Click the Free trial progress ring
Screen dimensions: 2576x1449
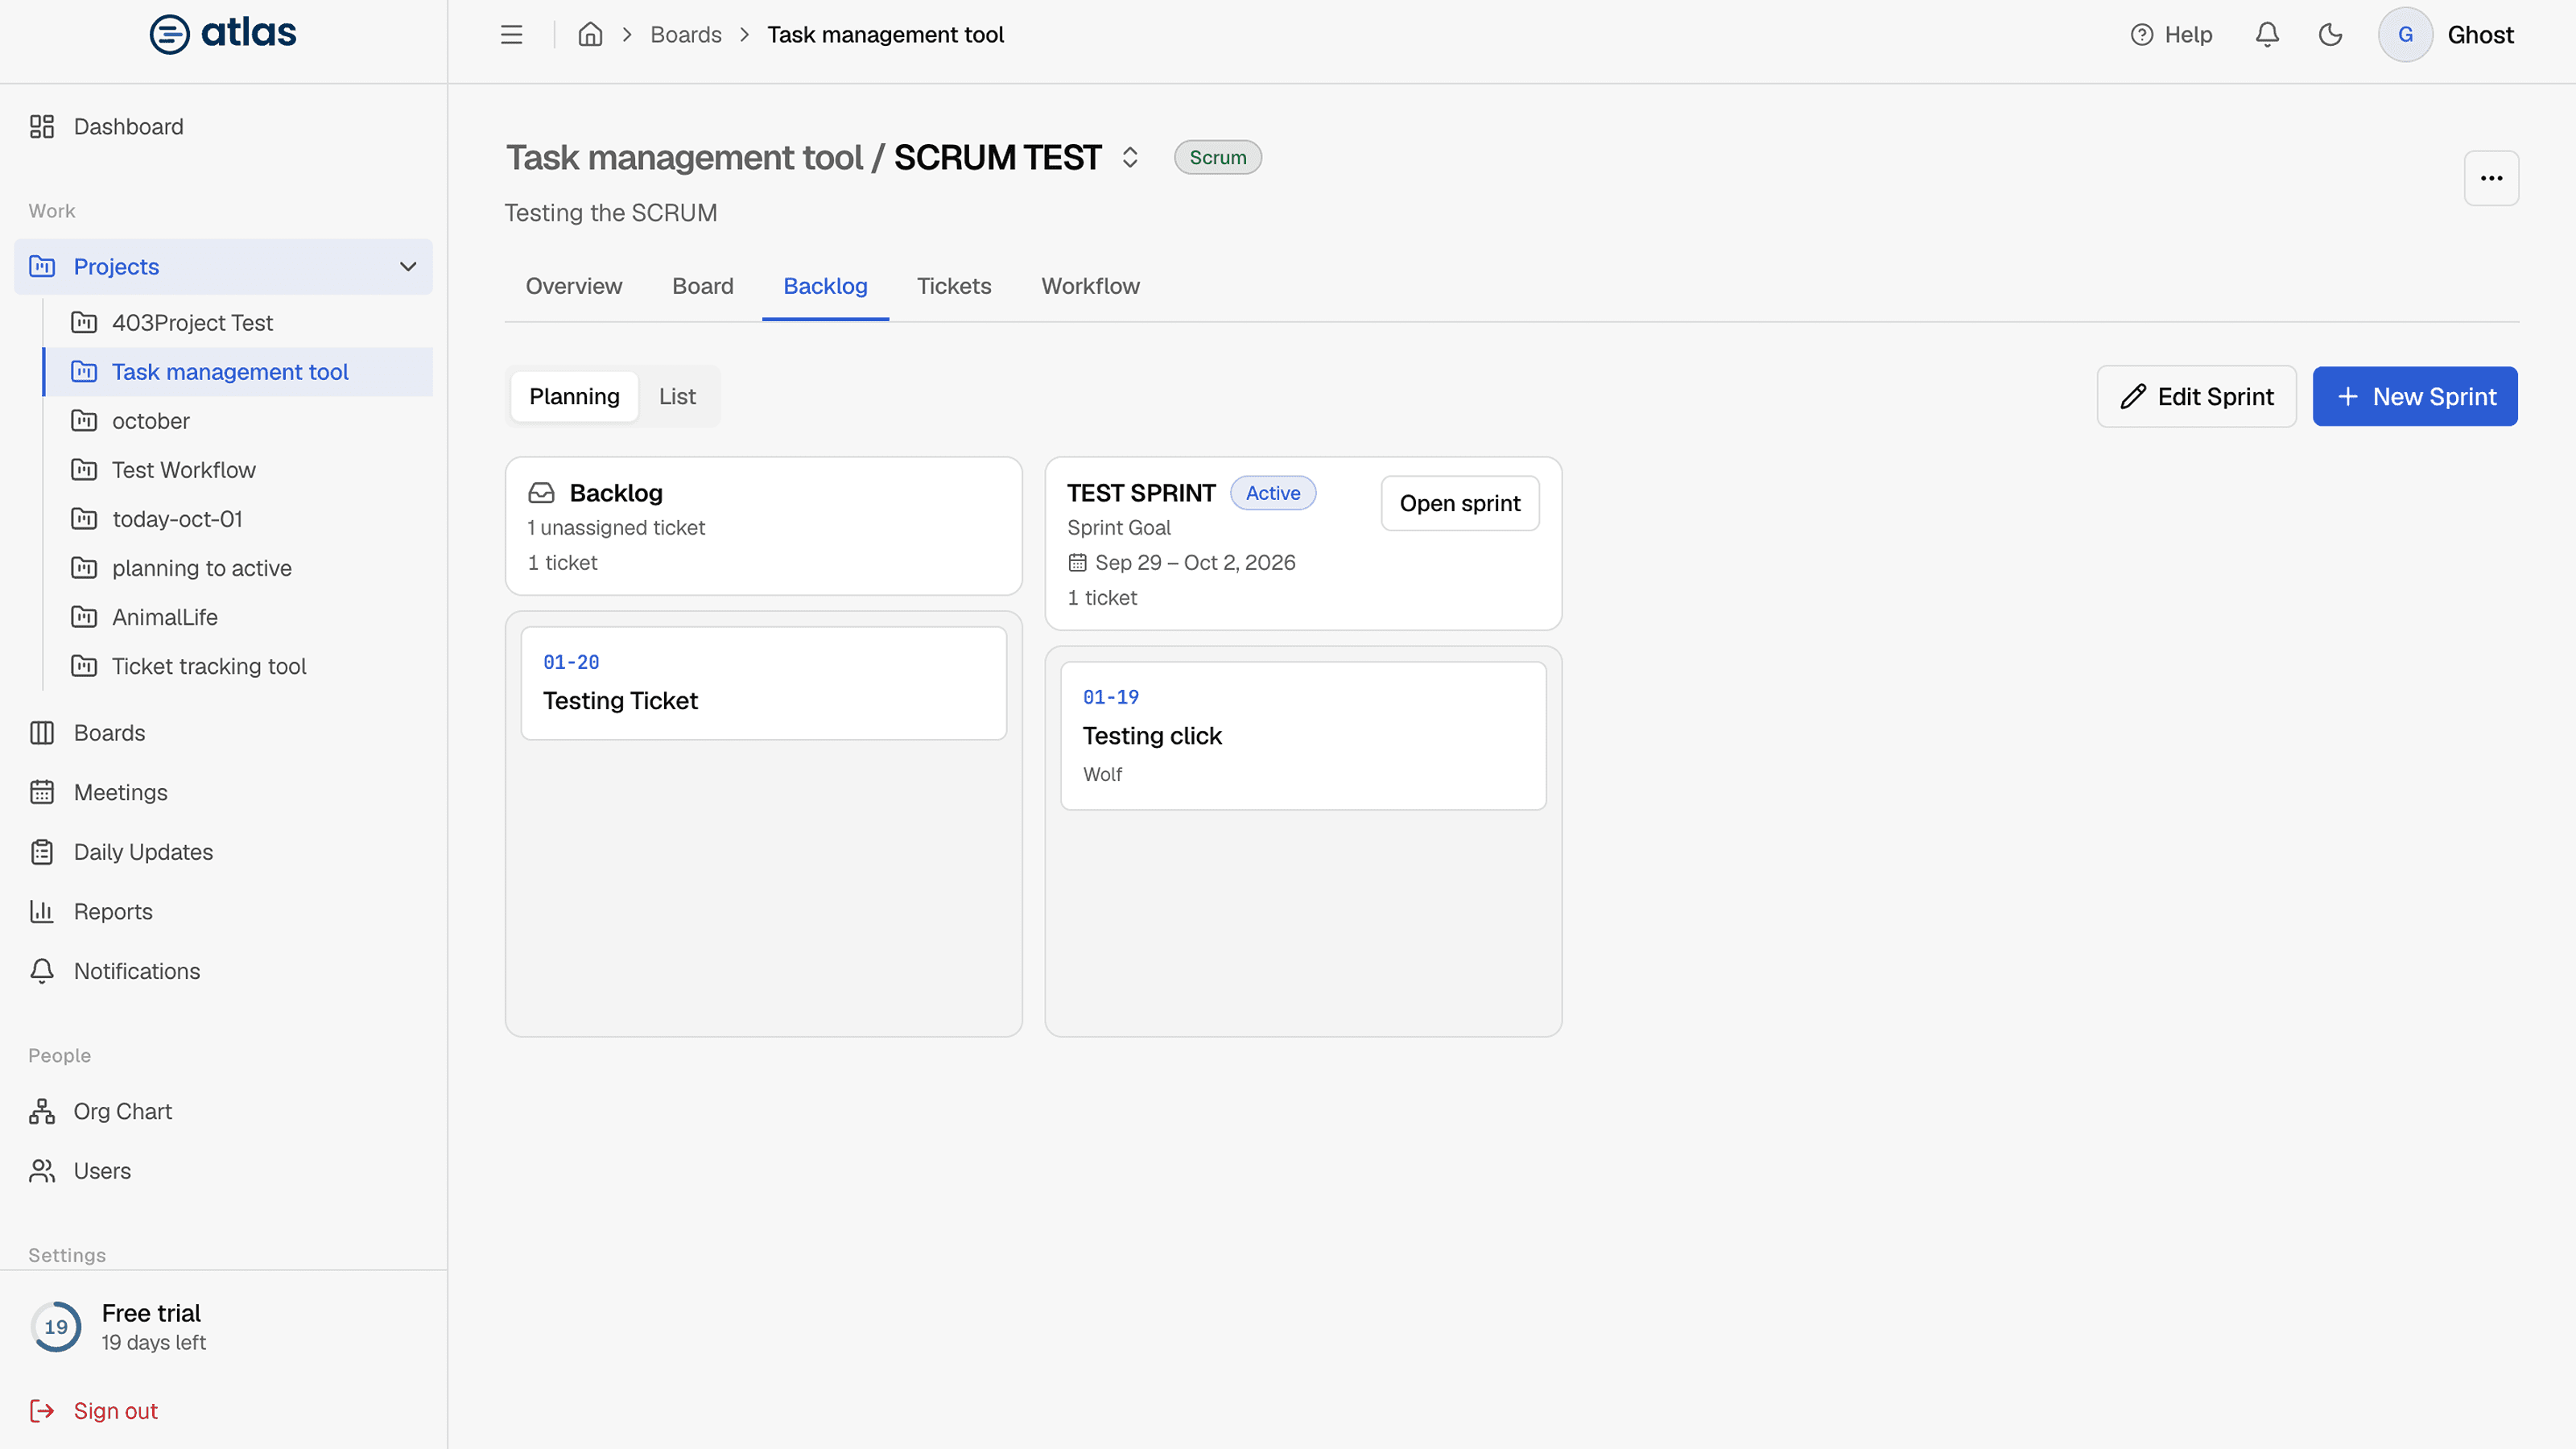[56, 1327]
